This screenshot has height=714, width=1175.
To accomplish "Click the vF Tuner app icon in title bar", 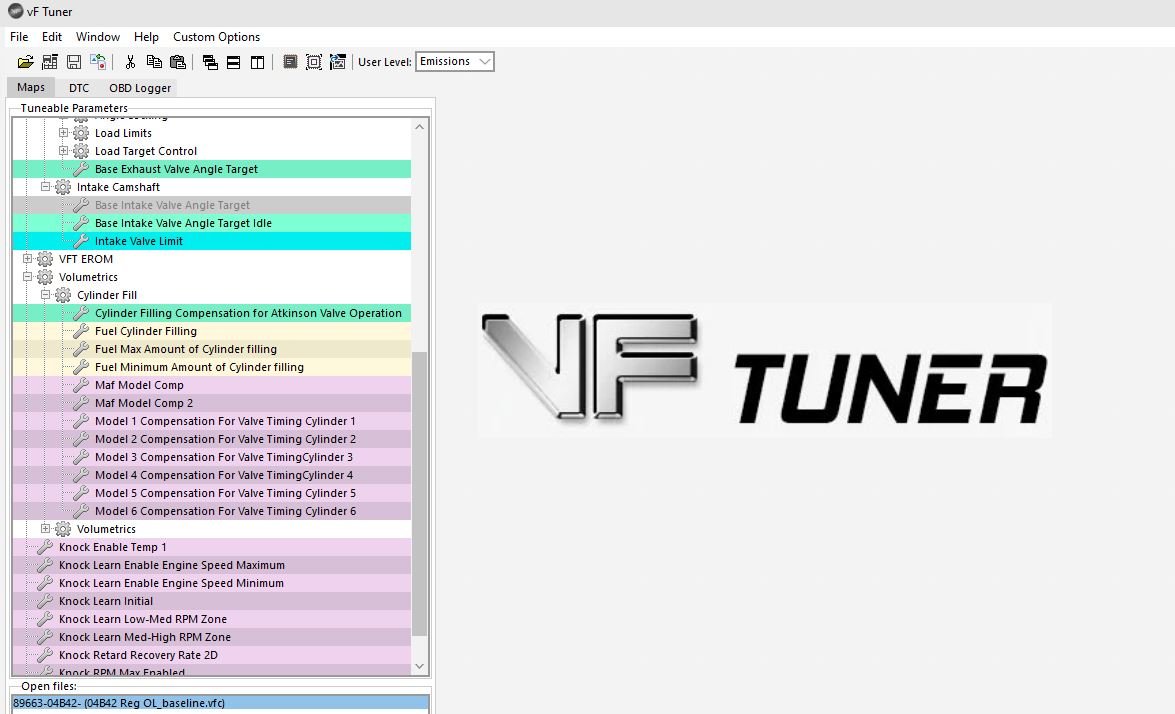I will pyautogui.click(x=15, y=11).
